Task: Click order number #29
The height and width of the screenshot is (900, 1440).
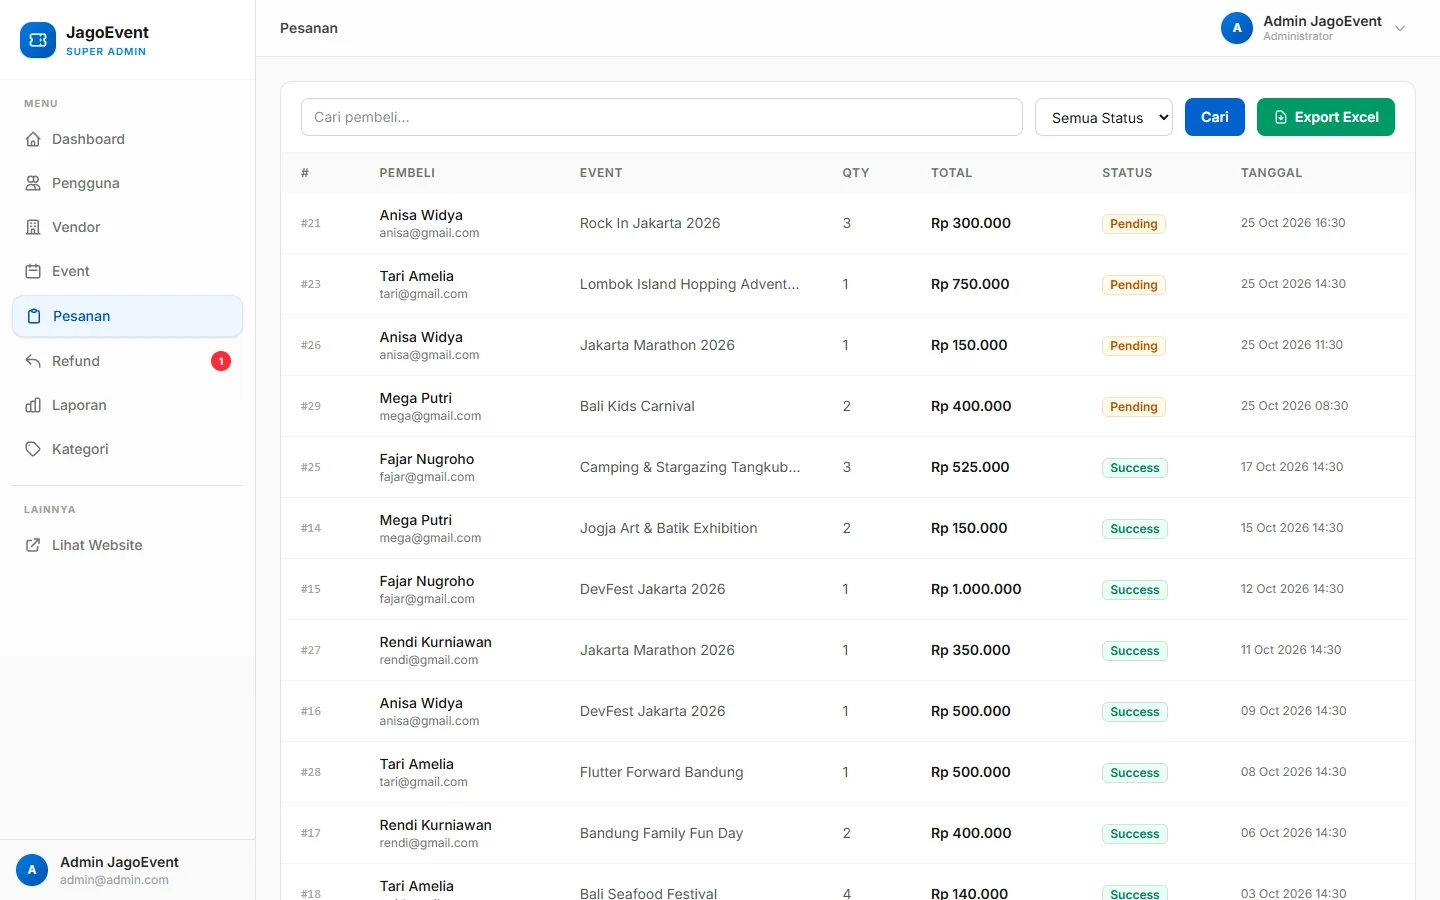Action: pos(311,406)
